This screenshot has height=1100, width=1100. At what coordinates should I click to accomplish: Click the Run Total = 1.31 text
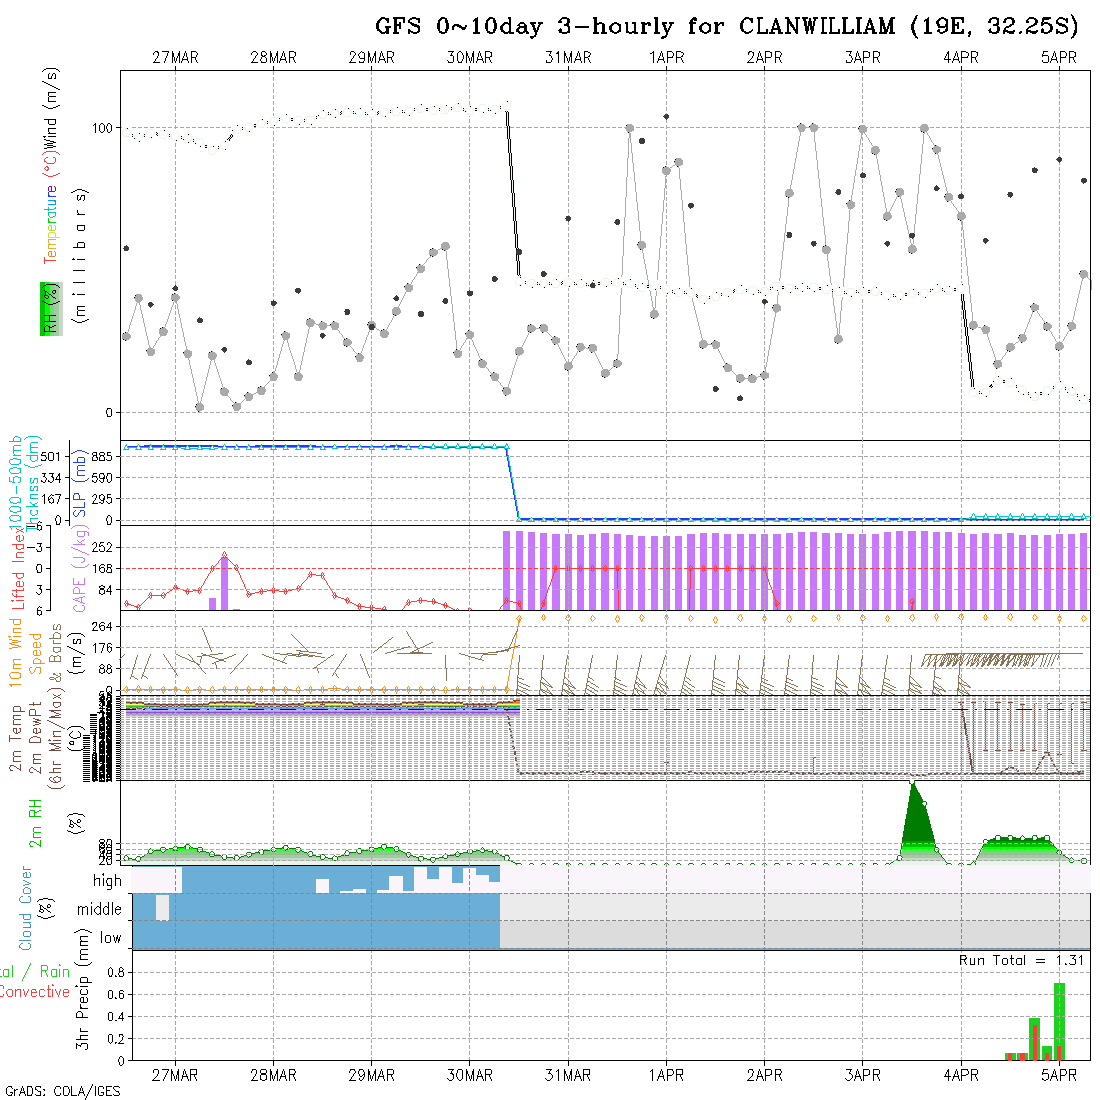(x=1021, y=960)
